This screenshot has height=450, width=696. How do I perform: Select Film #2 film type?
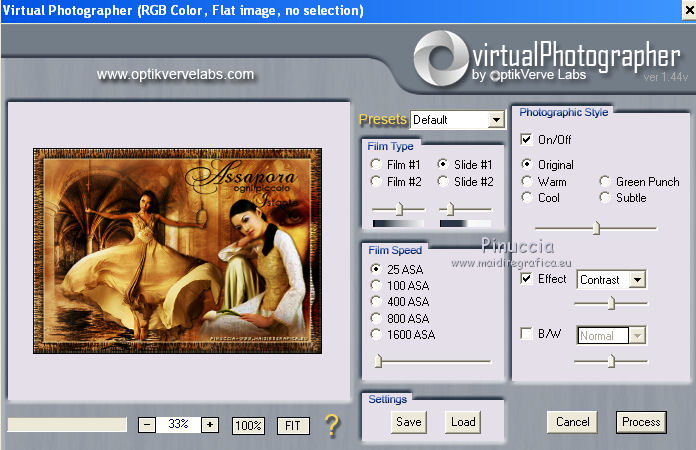click(x=376, y=181)
